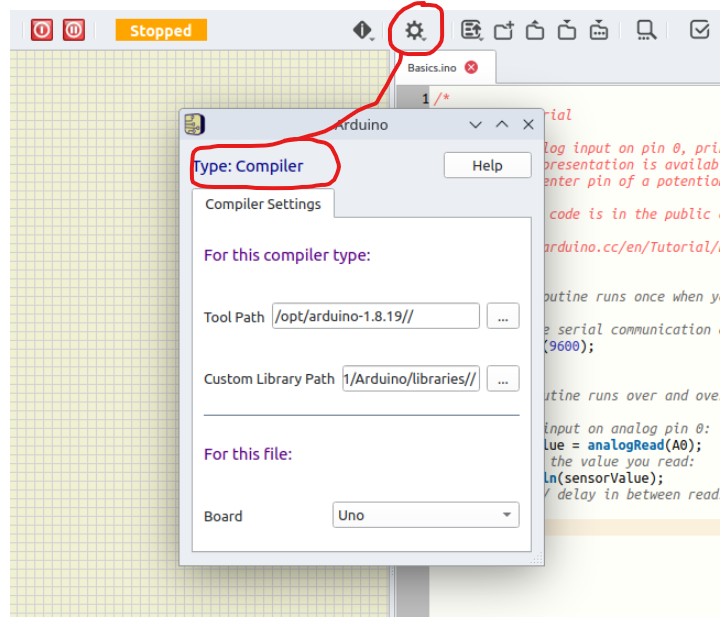Click the file icon with three dots
The width and height of the screenshot is (727, 626).
click(599, 30)
